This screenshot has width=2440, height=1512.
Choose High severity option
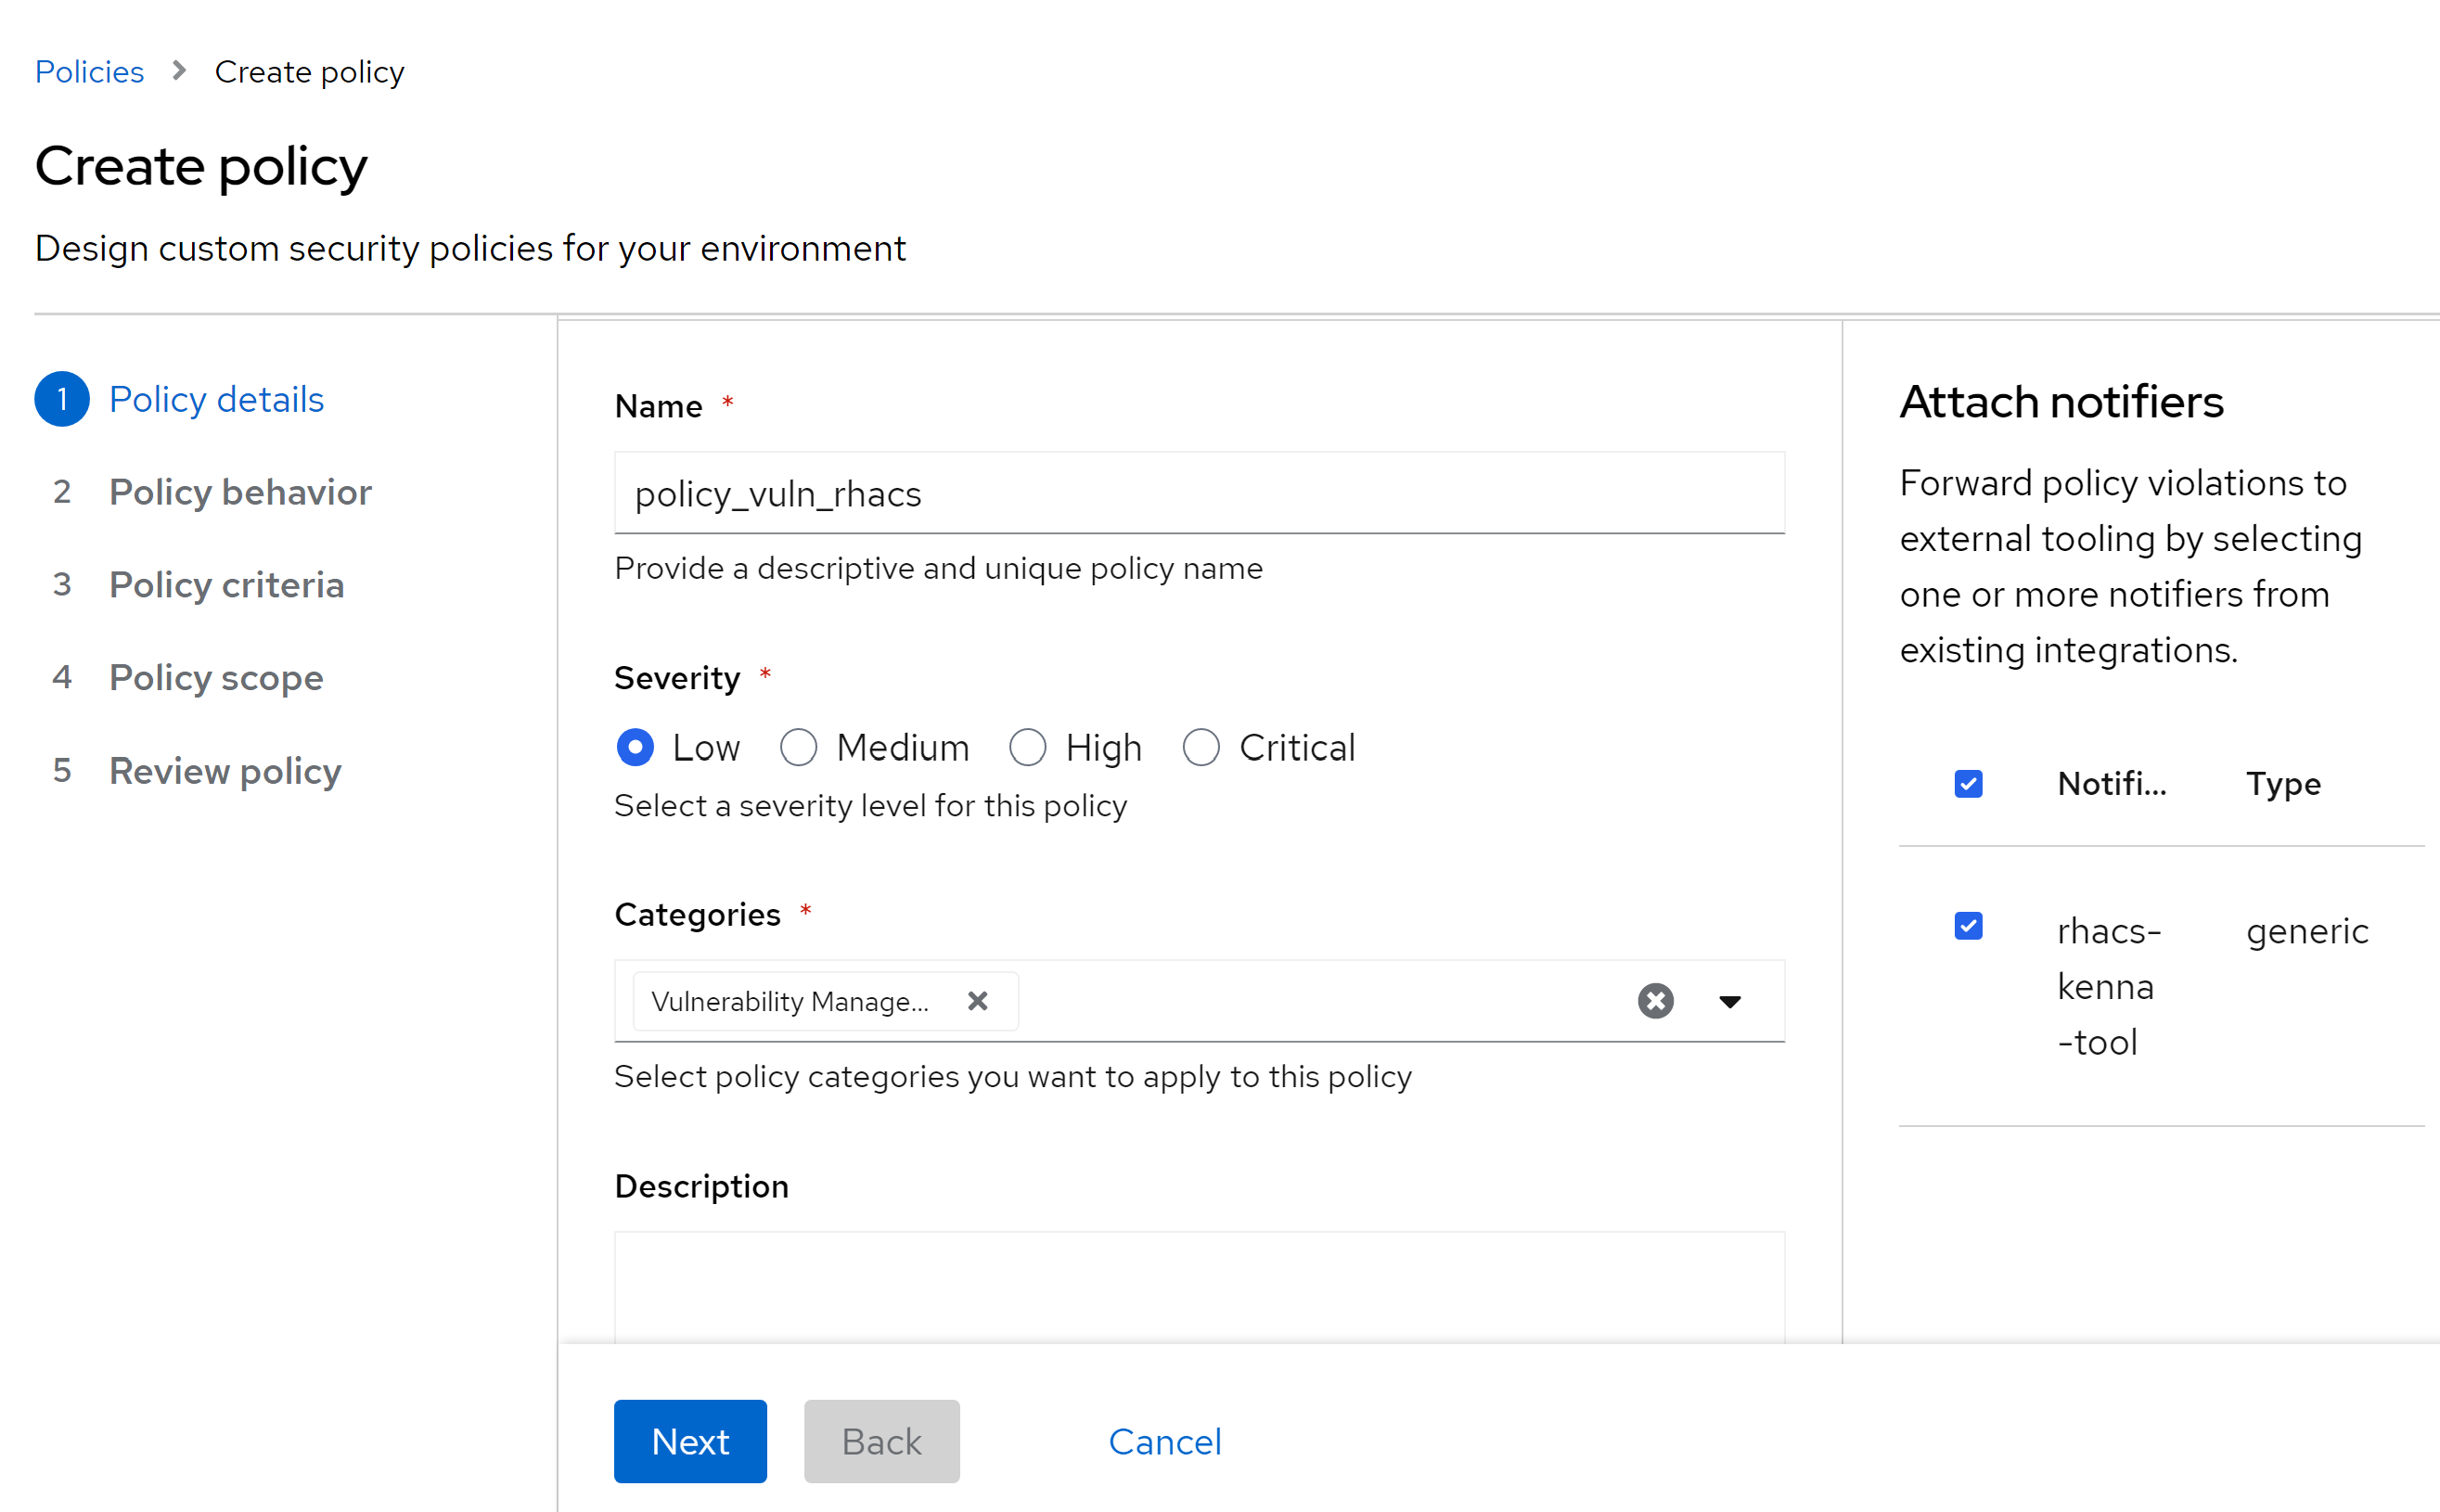coord(1027,747)
